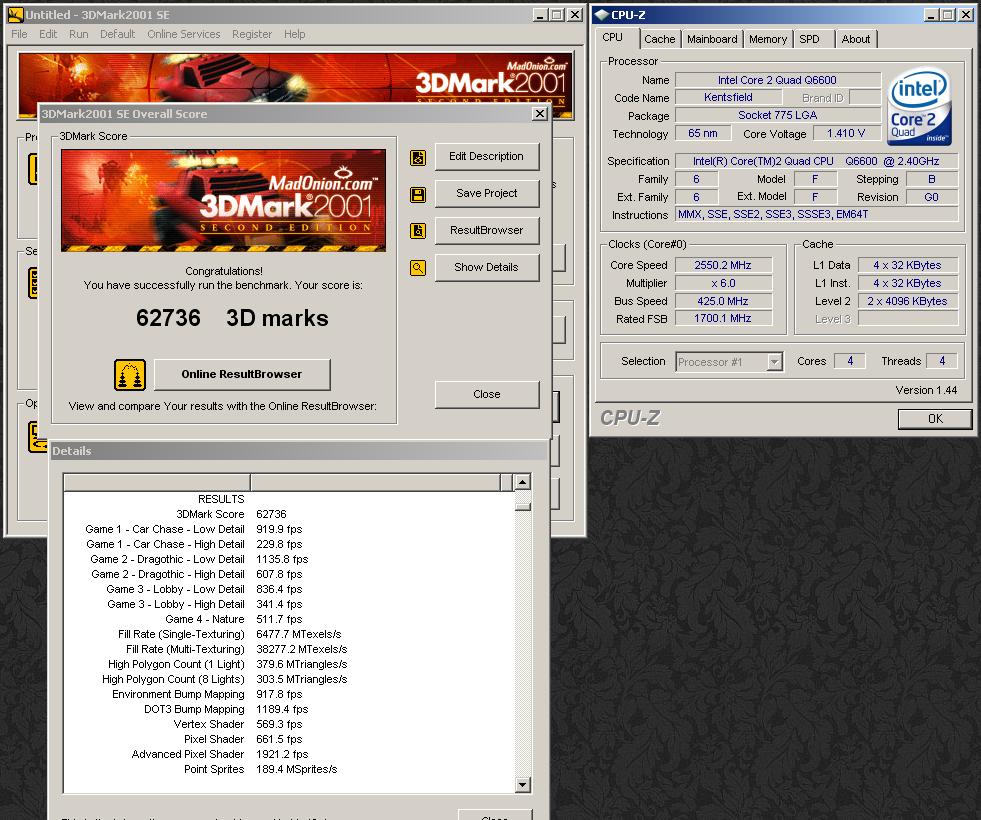The image size is (981, 820).
Task: Click Show Details button
Action: pos(487,267)
